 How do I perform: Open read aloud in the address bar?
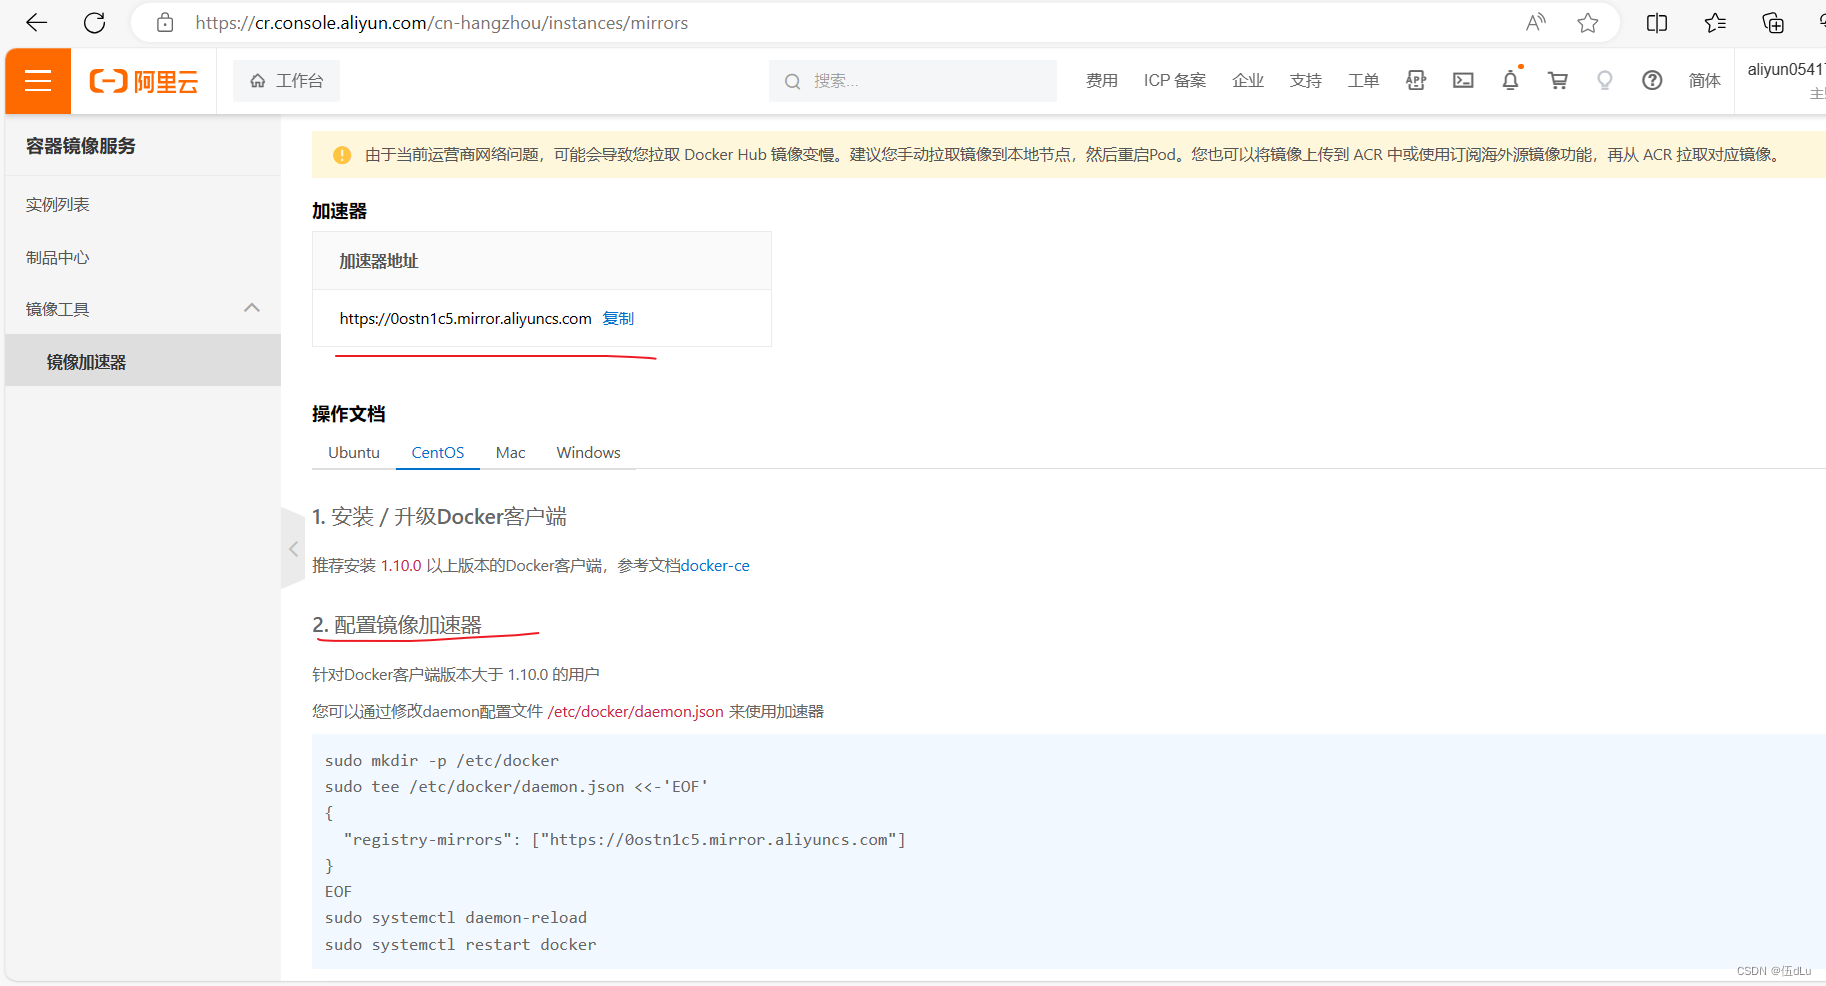pyautogui.click(x=1535, y=22)
